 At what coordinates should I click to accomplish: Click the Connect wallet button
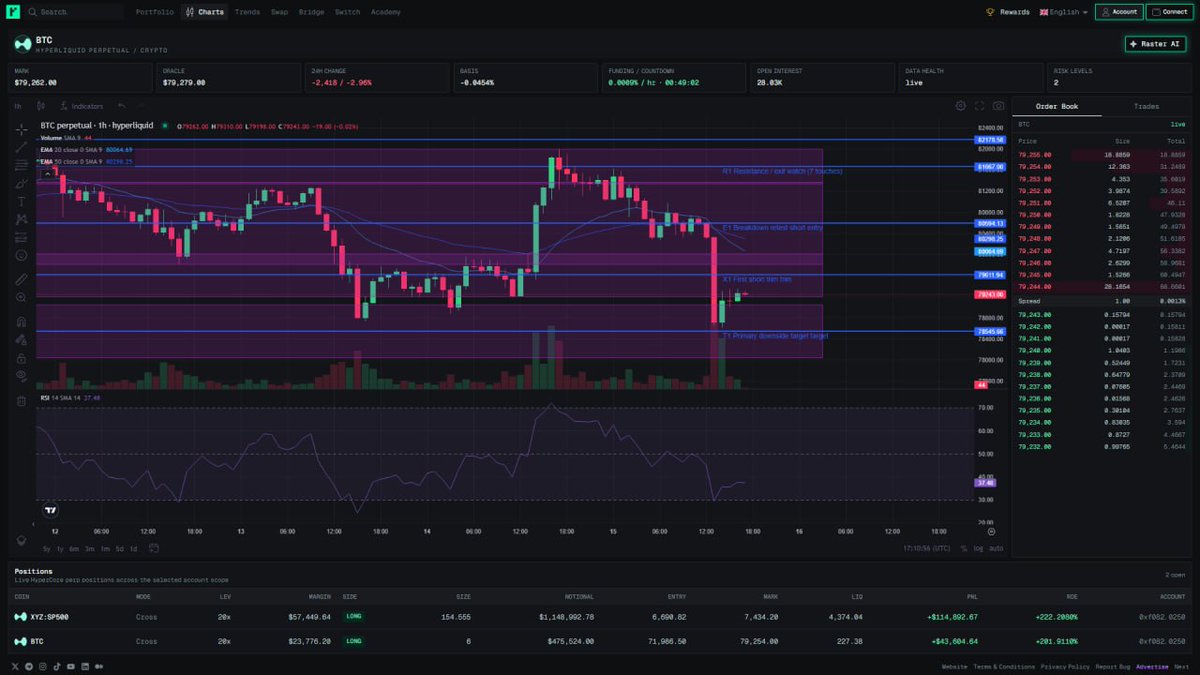(x=1169, y=12)
